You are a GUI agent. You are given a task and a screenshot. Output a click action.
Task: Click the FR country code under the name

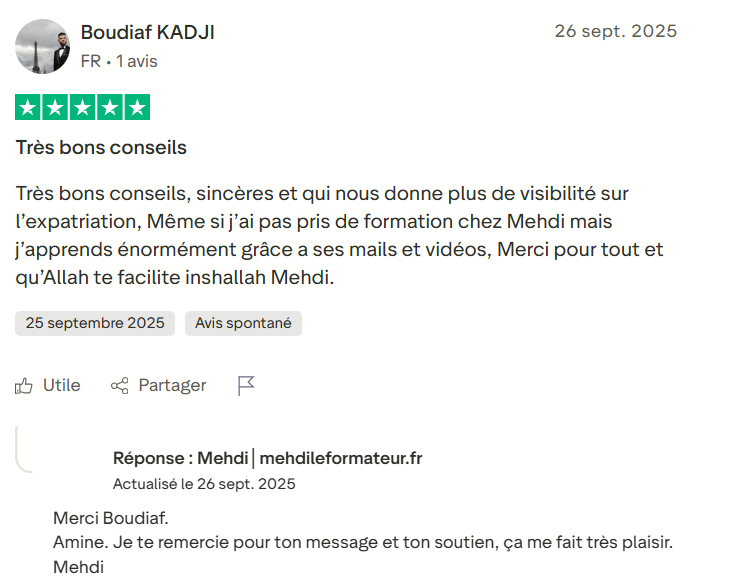(90, 61)
